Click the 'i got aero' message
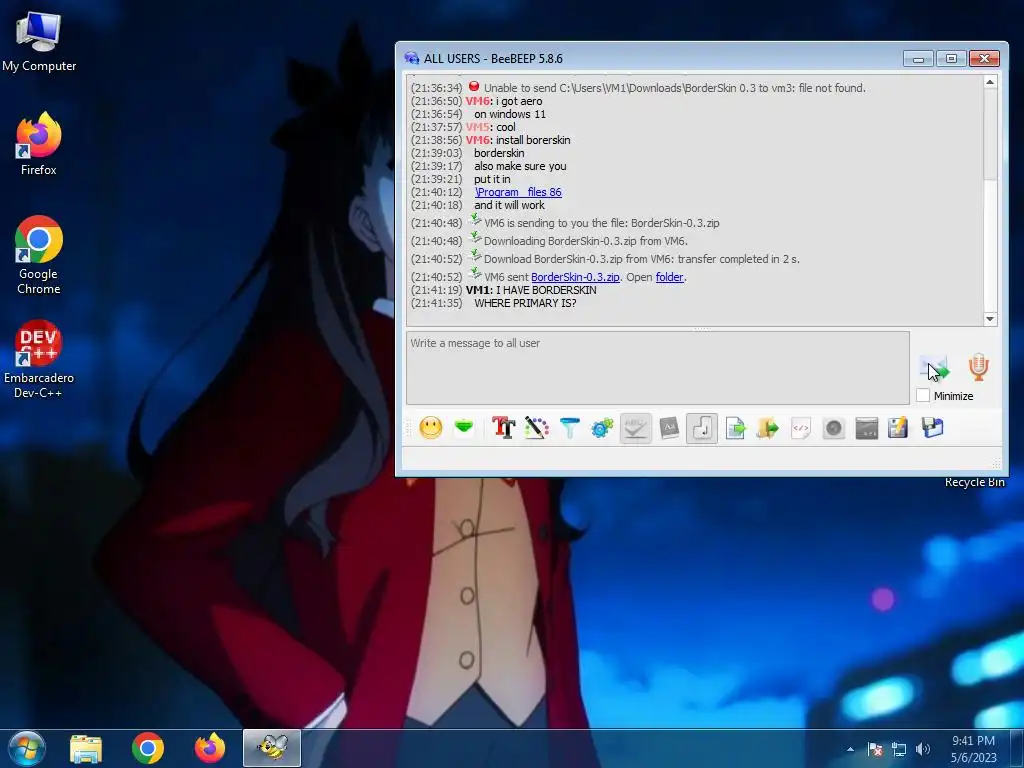Viewport: 1024px width, 768px height. (519, 101)
